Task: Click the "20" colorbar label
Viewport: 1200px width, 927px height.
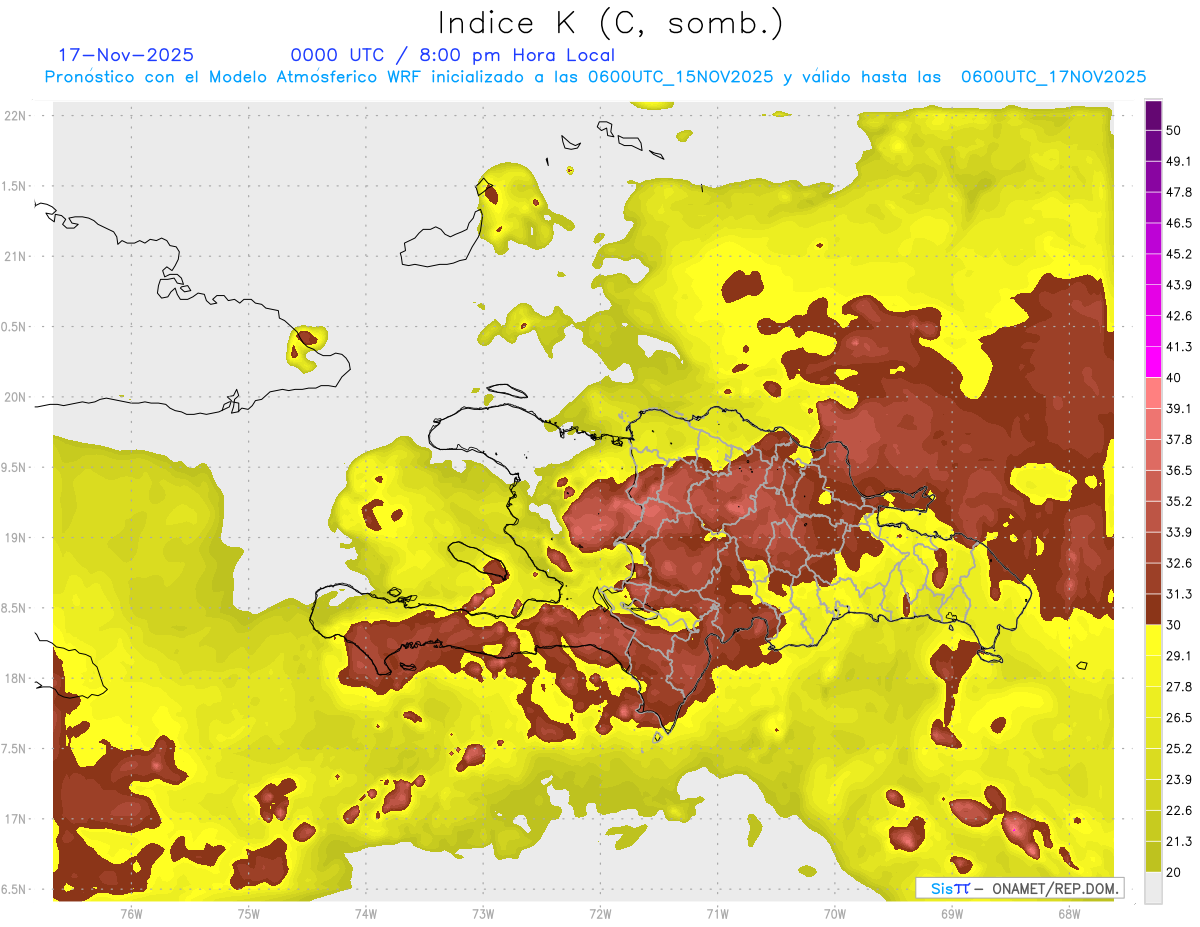Action: (1174, 872)
